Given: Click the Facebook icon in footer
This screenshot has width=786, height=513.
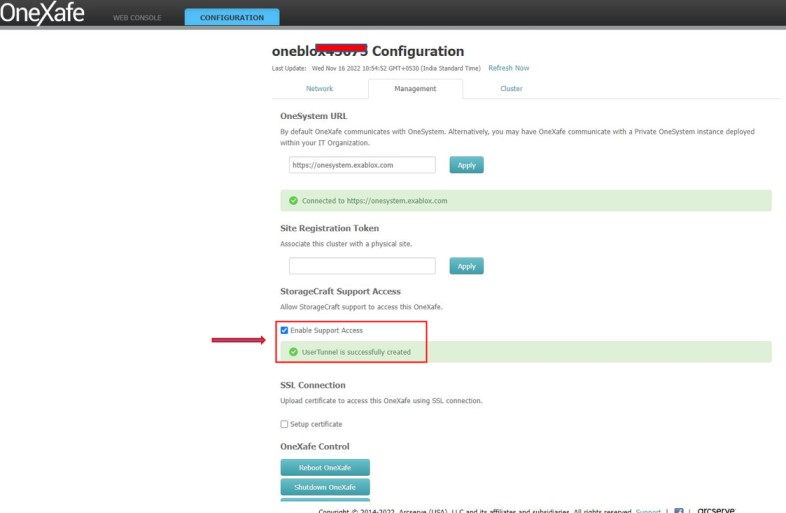Looking at the screenshot, I should click(x=679, y=510).
